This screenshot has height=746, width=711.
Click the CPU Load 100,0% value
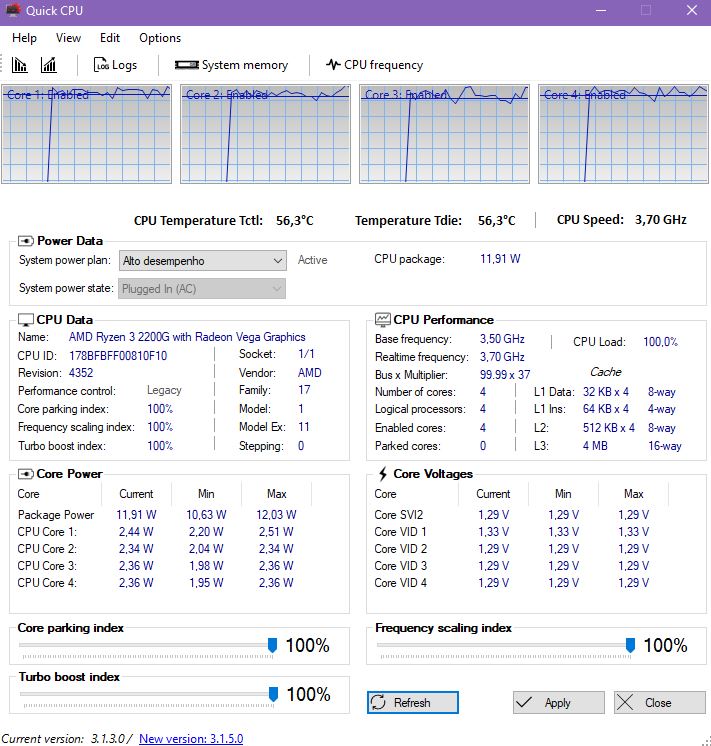[661, 342]
